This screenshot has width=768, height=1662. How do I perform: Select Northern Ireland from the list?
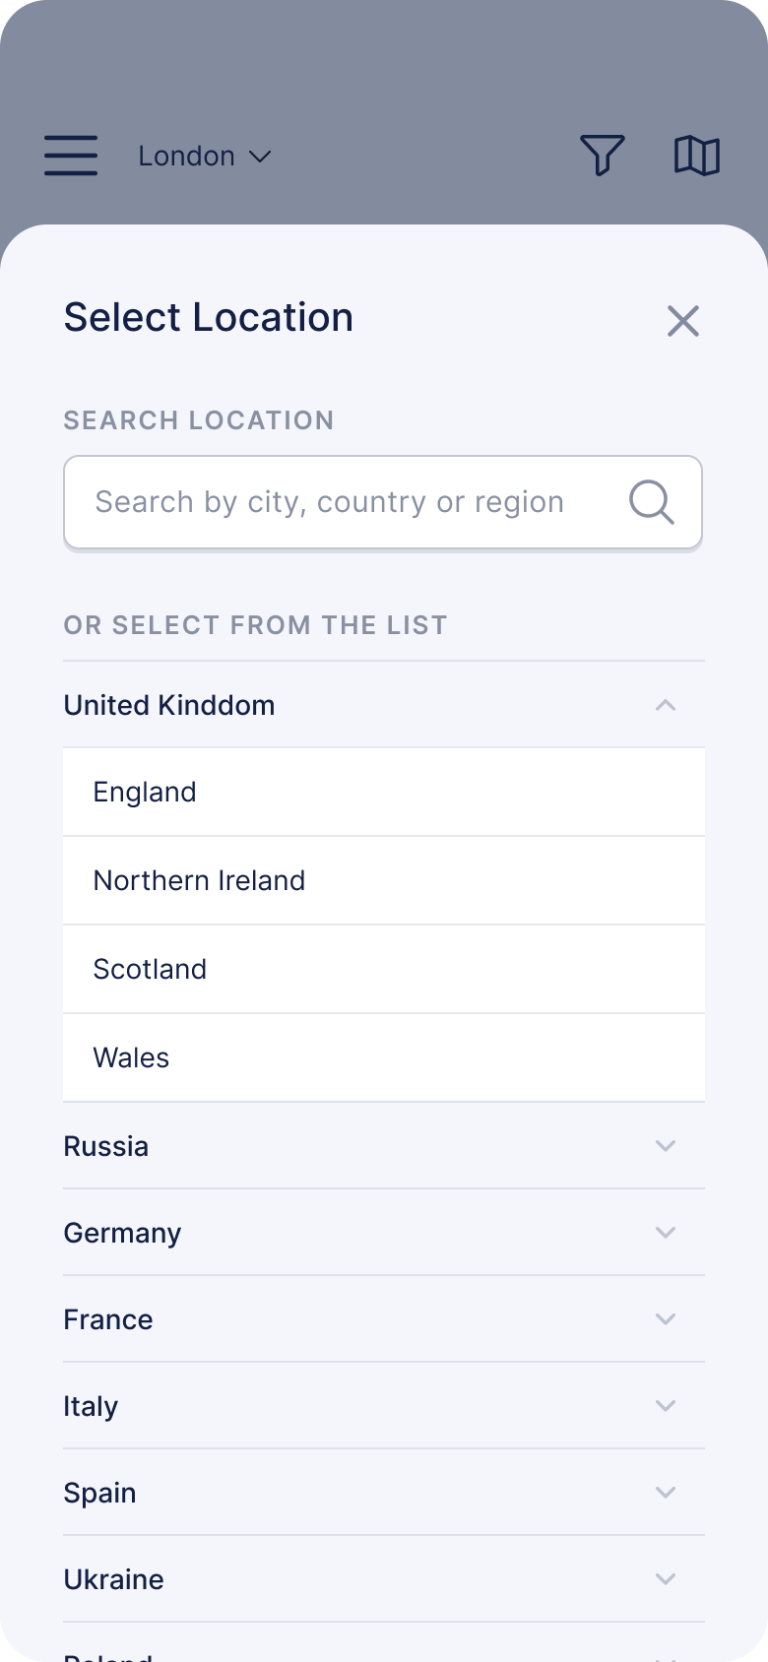point(199,880)
